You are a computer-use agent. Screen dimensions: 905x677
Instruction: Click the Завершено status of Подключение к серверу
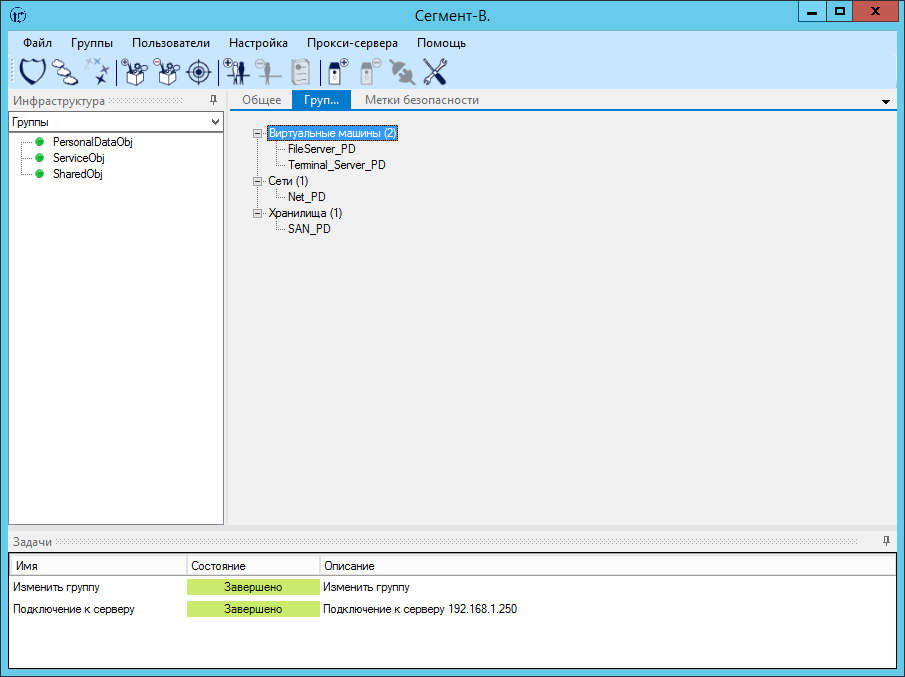[x=253, y=609]
